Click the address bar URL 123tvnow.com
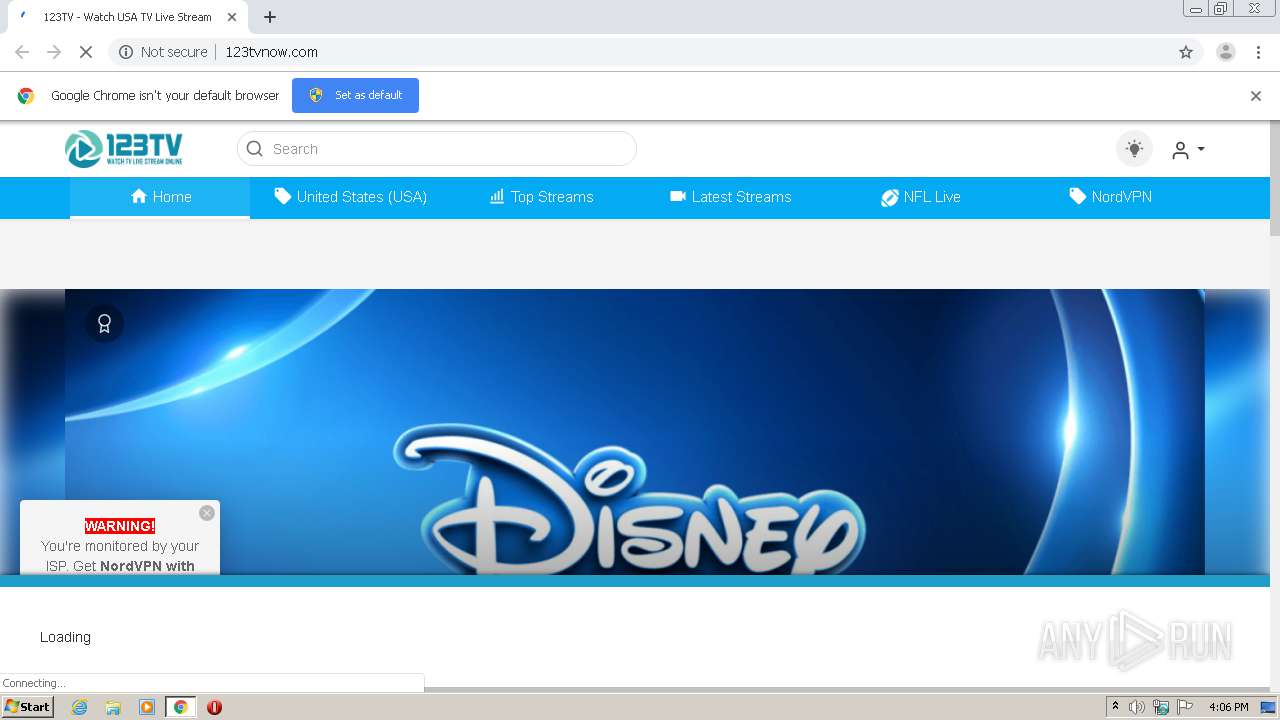 pos(272,52)
